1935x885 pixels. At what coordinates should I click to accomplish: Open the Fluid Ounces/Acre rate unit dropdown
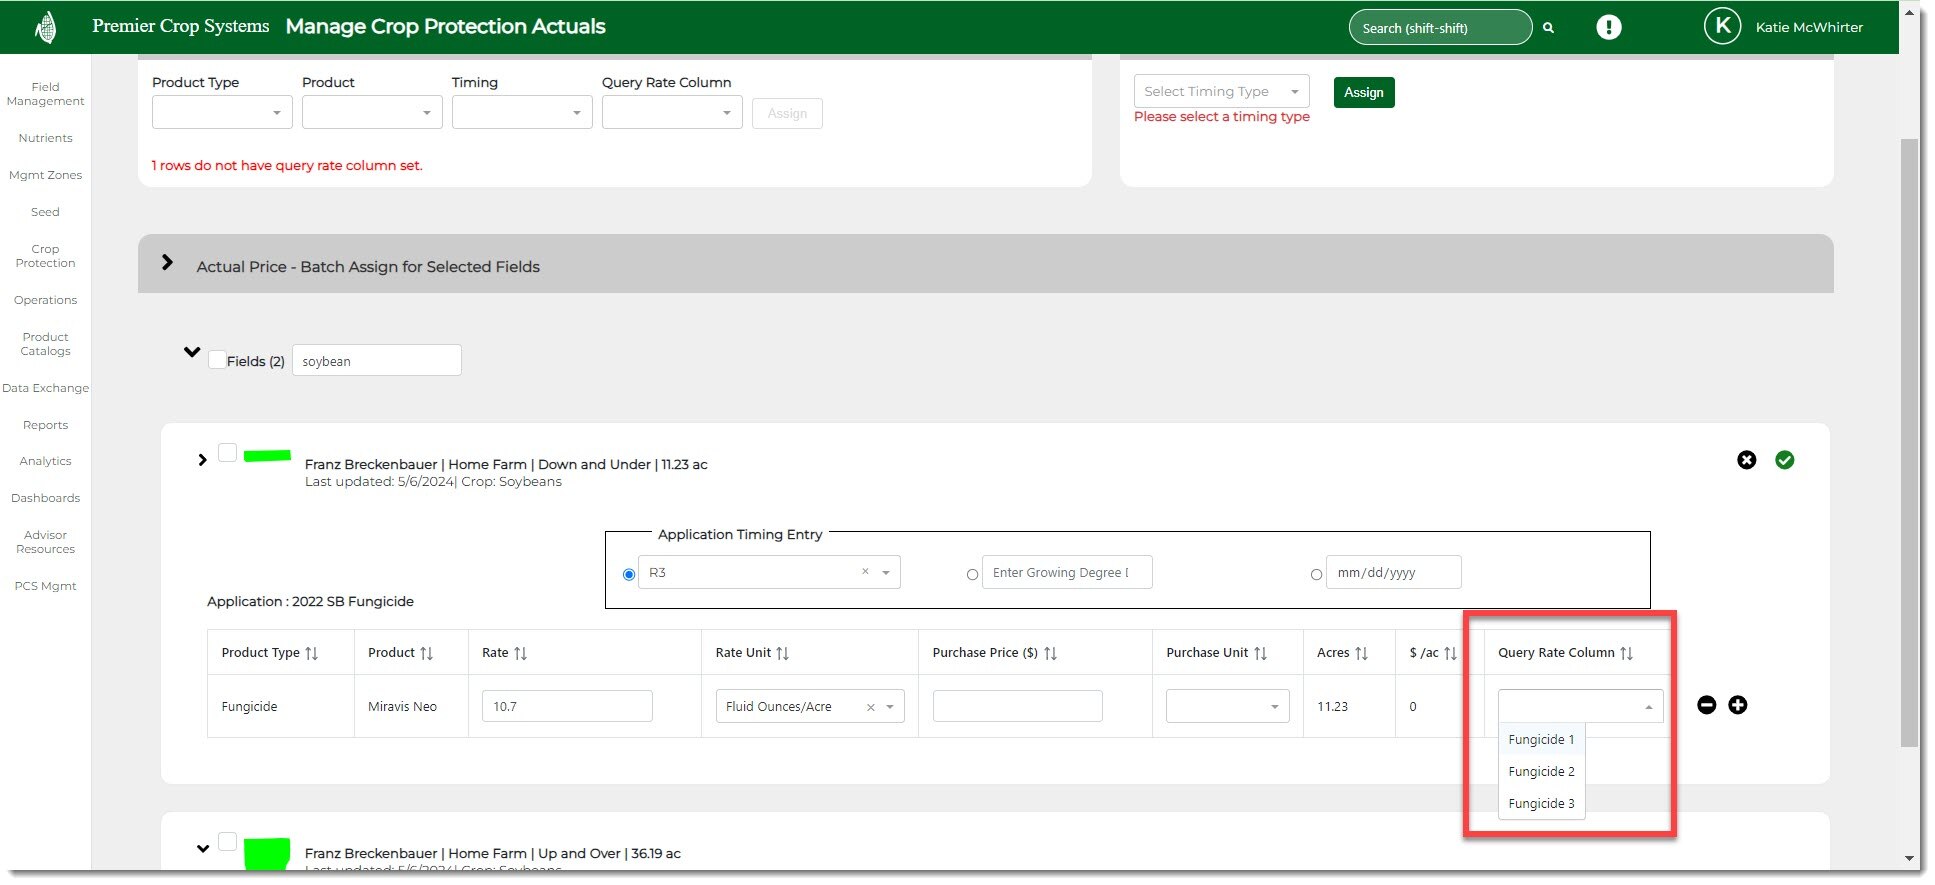pos(889,707)
